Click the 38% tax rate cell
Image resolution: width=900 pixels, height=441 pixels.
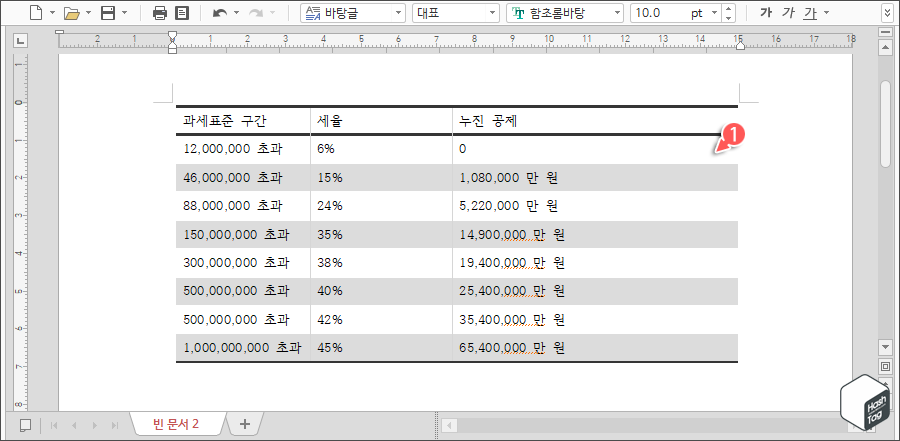(x=382, y=263)
